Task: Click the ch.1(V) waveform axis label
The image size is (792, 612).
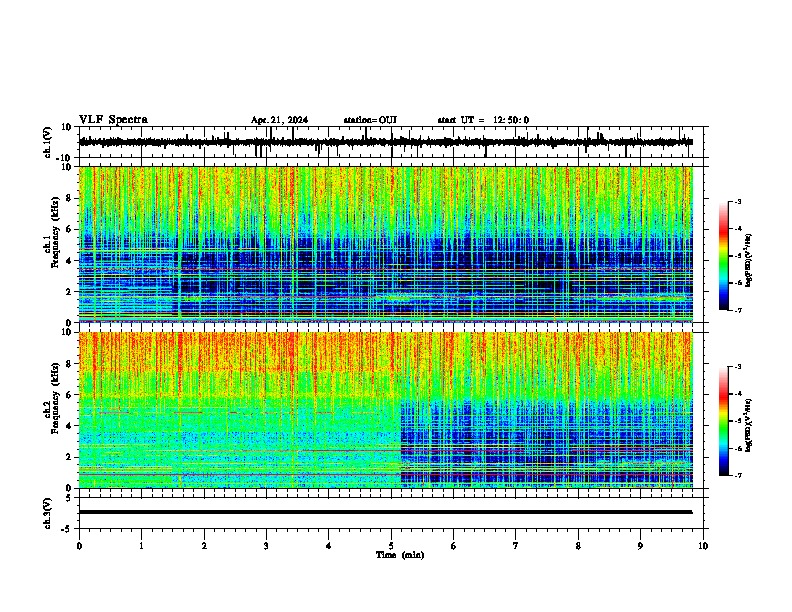Action: [x=48, y=142]
